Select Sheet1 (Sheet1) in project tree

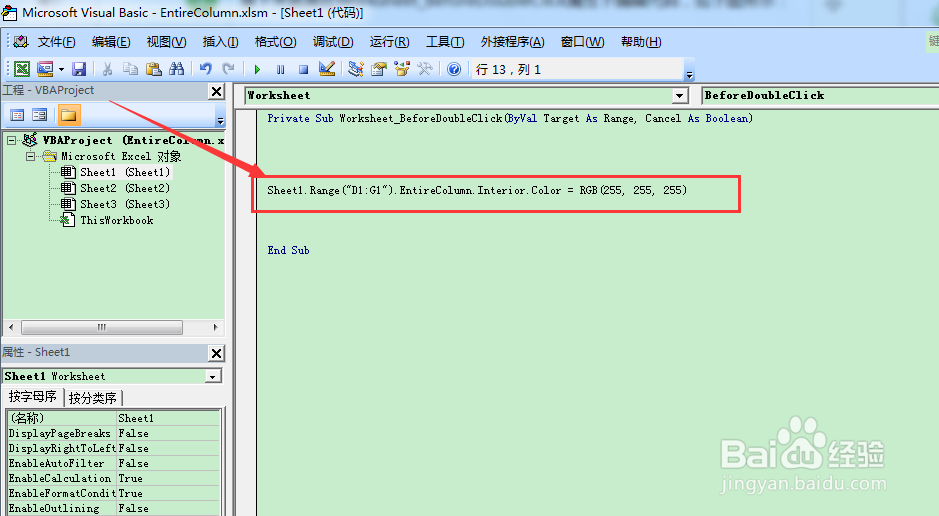[125, 172]
